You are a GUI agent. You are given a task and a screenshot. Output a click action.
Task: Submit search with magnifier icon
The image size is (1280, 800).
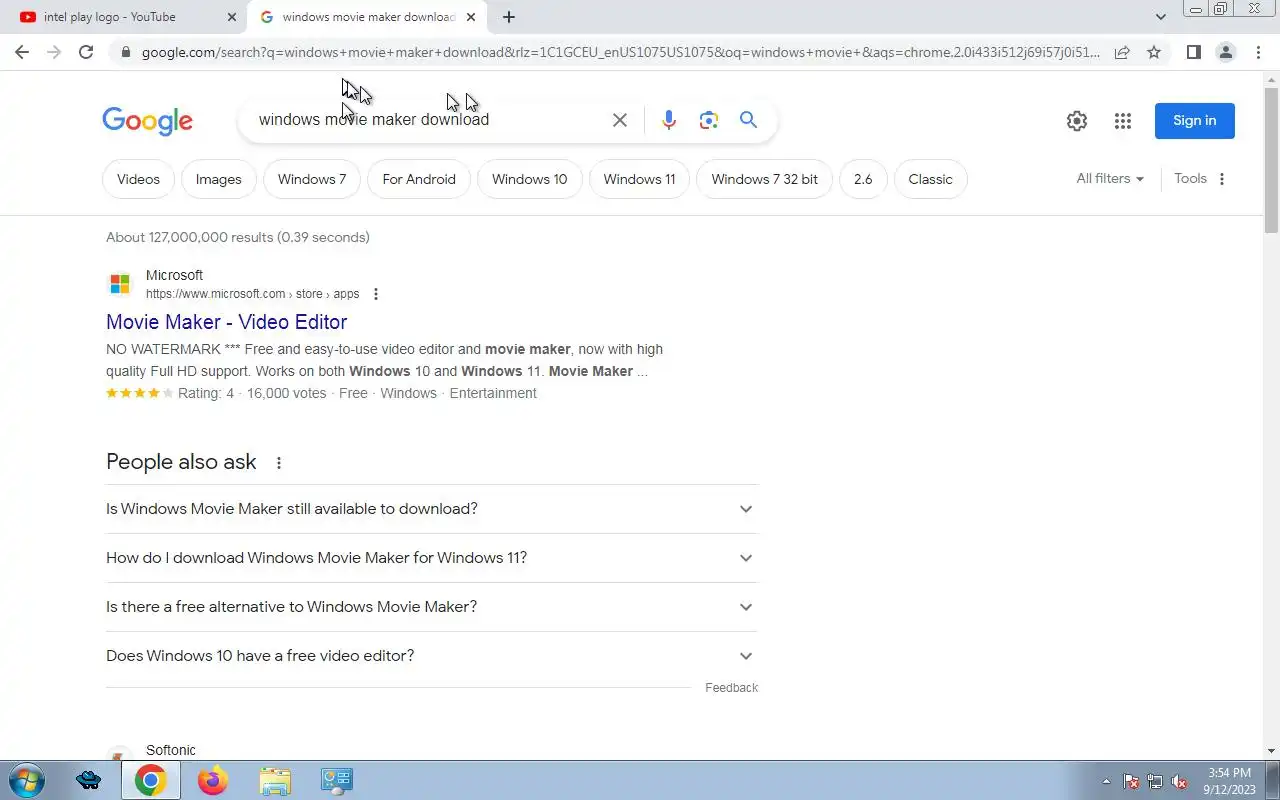click(748, 120)
